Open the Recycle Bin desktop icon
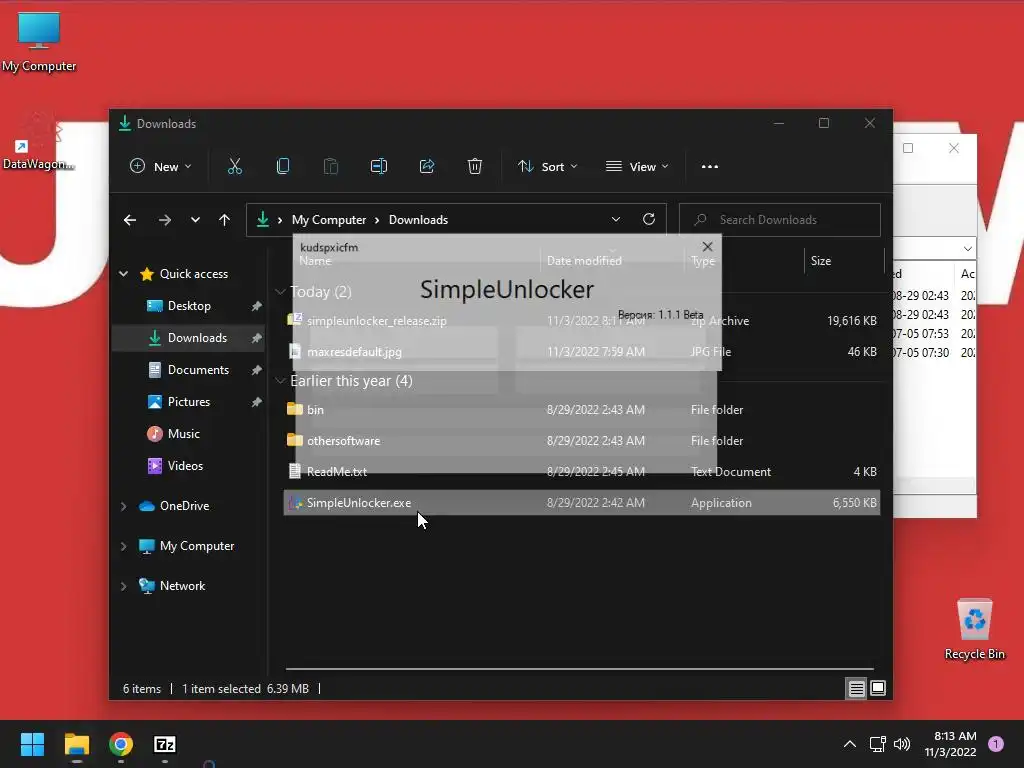Image resolution: width=1024 pixels, height=768 pixels. 974,630
